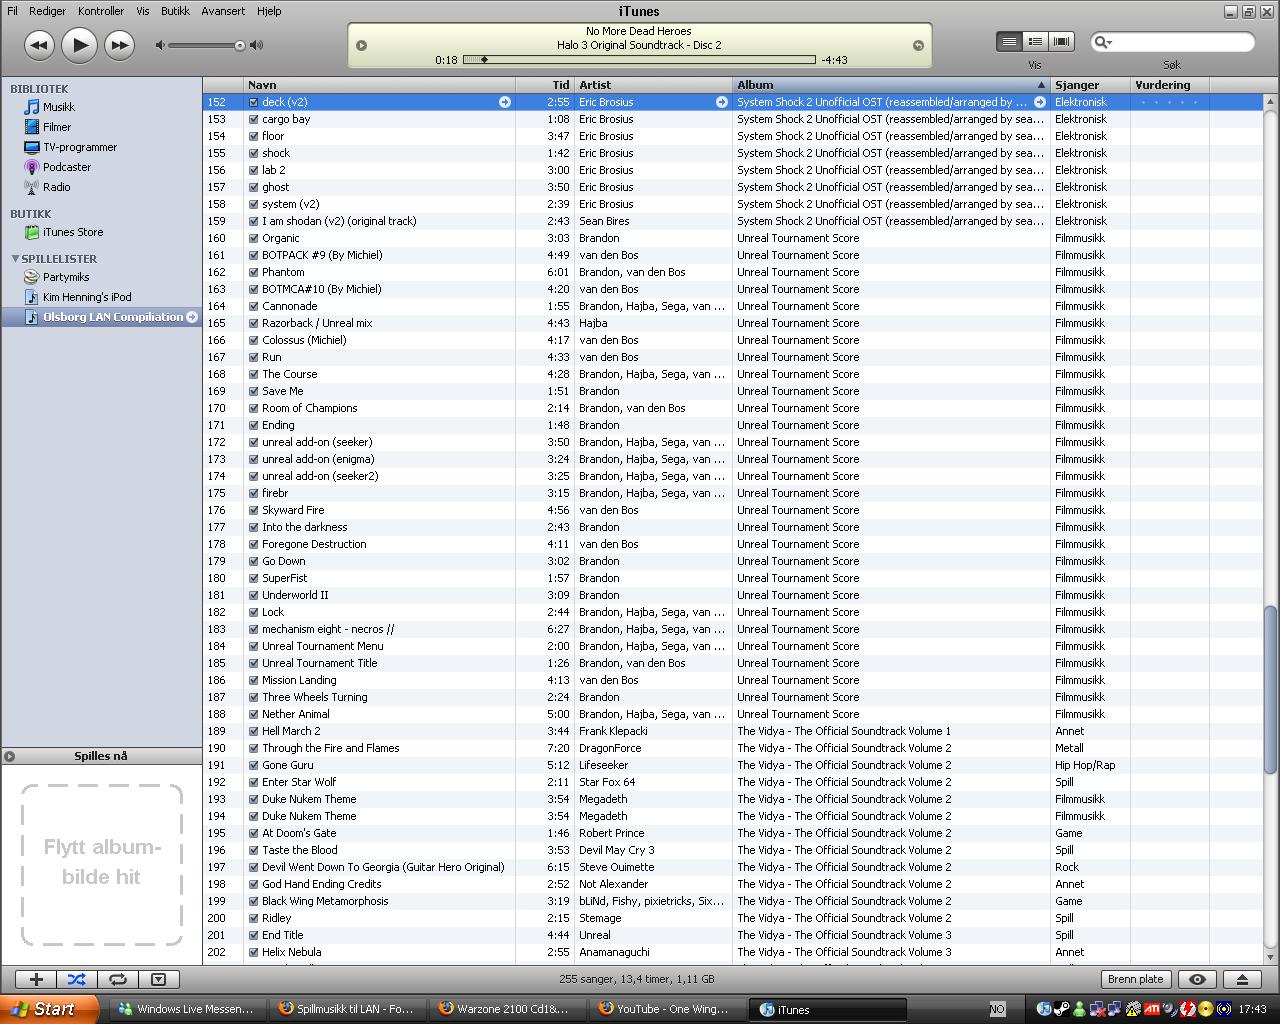Click the arrow beside the selected row's album
Viewport: 1280px width, 1024px height.
1040,102
